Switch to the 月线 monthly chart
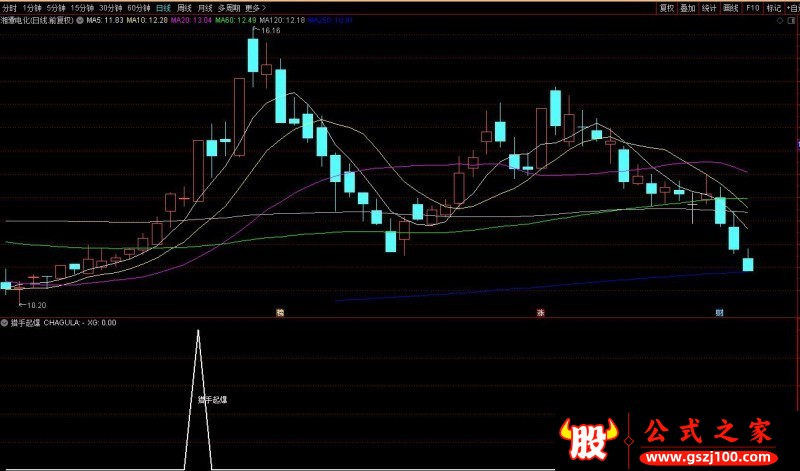Image resolution: width=800 pixels, height=471 pixels. (x=205, y=8)
